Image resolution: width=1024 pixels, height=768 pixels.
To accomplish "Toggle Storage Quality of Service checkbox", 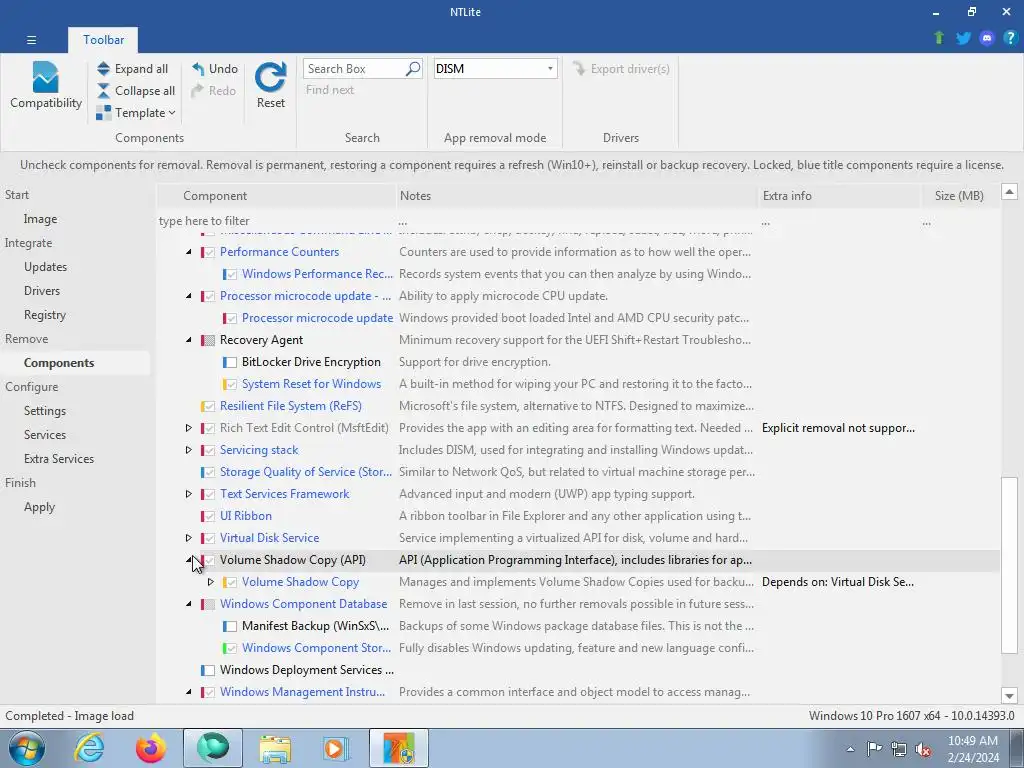I will [209, 472].
